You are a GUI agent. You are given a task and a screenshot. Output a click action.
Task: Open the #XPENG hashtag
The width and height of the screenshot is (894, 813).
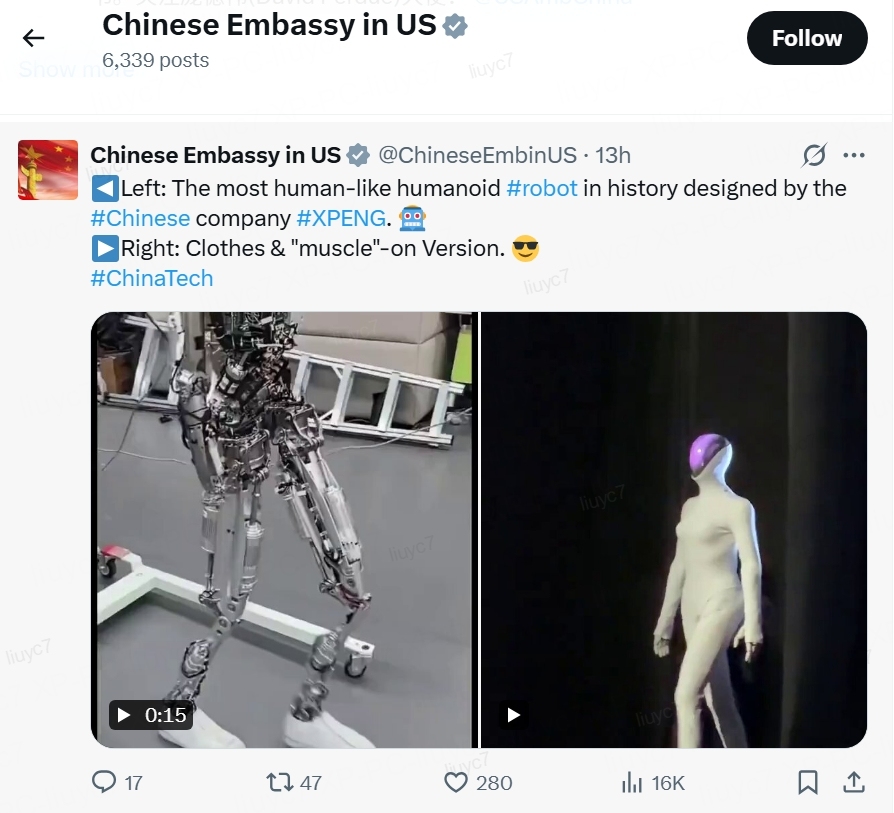pyautogui.click(x=342, y=218)
